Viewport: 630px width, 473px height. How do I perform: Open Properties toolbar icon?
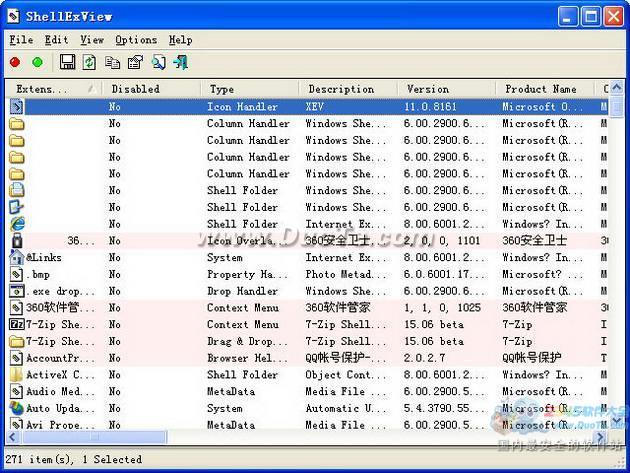135,62
